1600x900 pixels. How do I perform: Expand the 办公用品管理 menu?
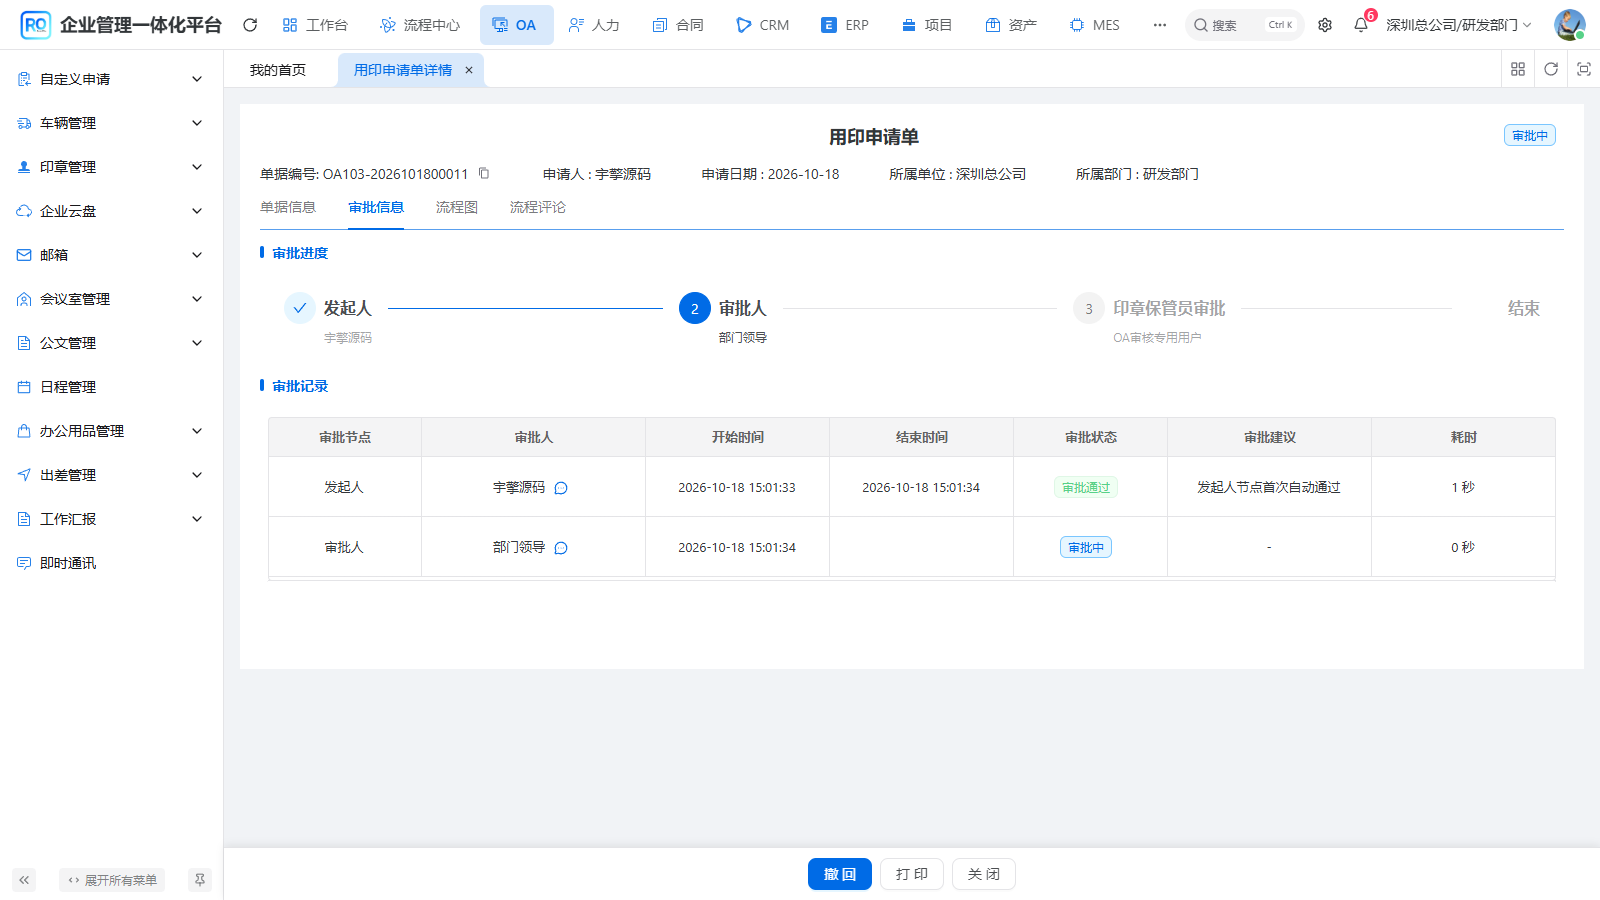click(111, 431)
